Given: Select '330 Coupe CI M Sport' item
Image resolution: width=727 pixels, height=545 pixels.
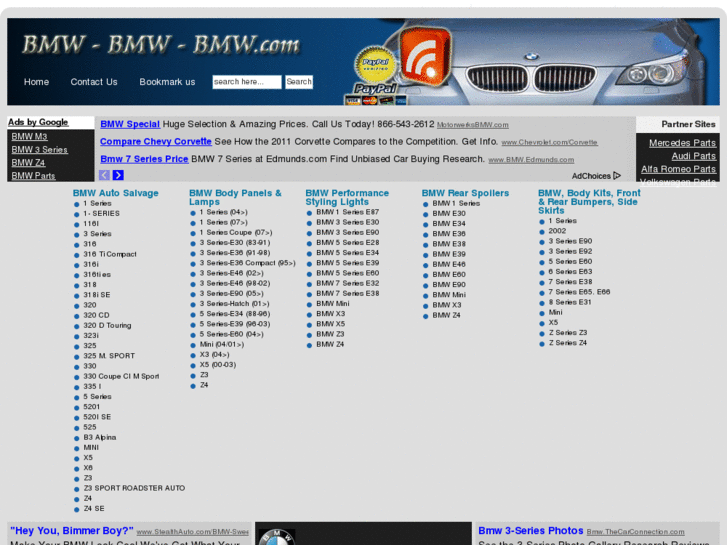Looking at the screenshot, I should [x=121, y=376].
